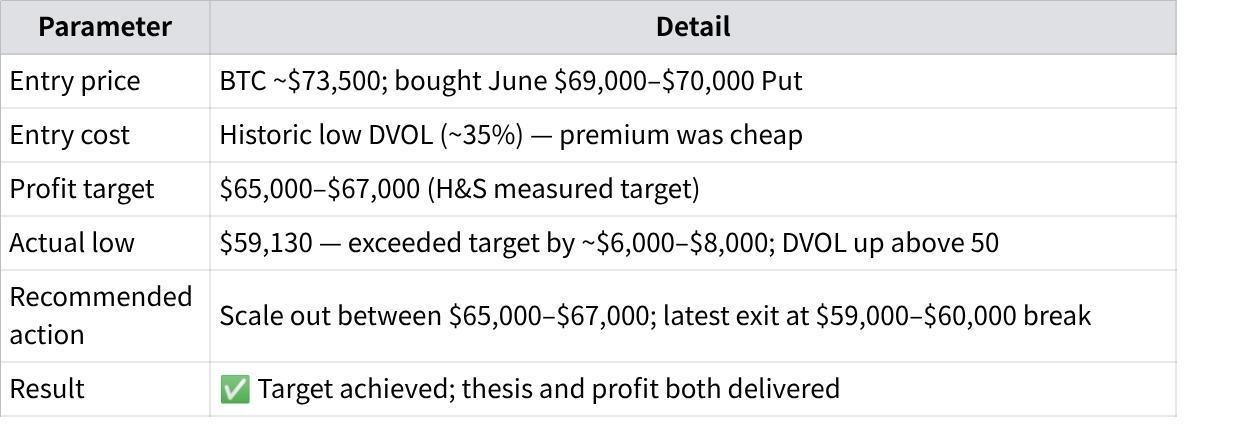The height and width of the screenshot is (424, 1233).
Task: Select the Entry cost label cell
Action: pos(105,135)
